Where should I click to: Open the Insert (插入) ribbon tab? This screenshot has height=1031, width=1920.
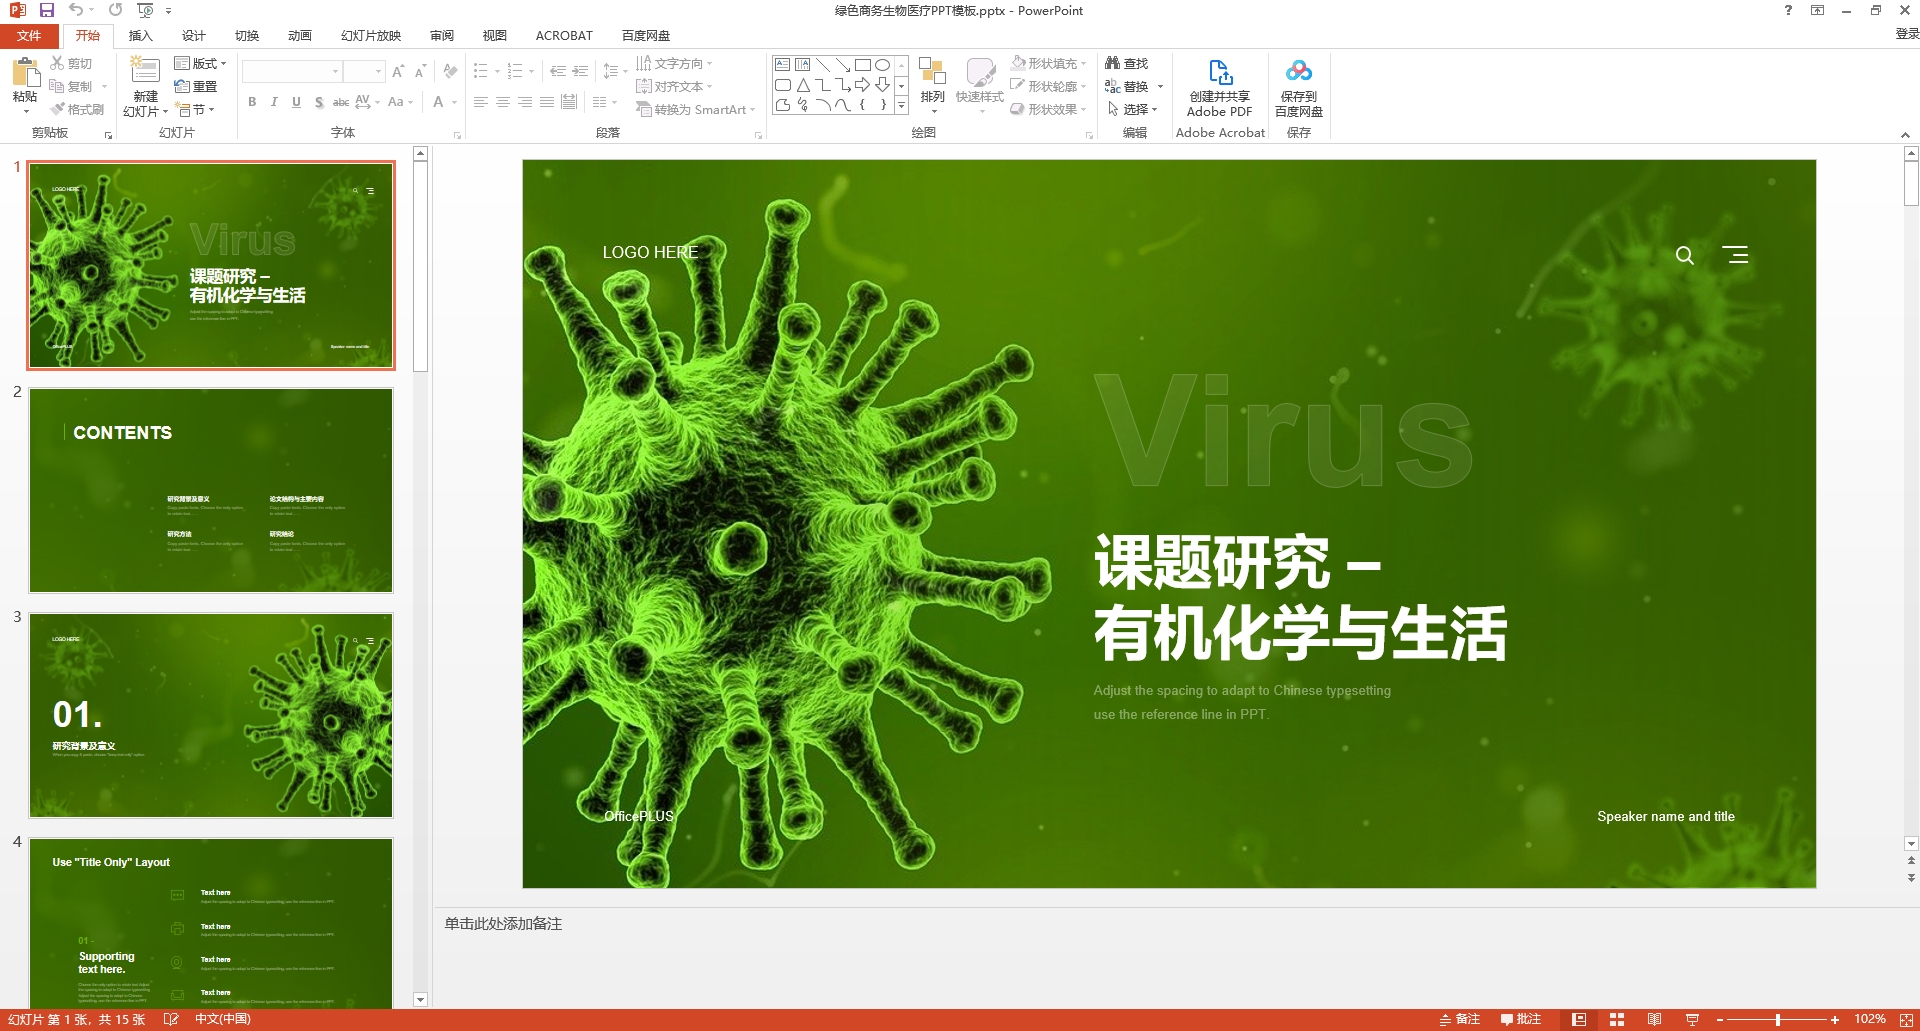click(x=140, y=35)
